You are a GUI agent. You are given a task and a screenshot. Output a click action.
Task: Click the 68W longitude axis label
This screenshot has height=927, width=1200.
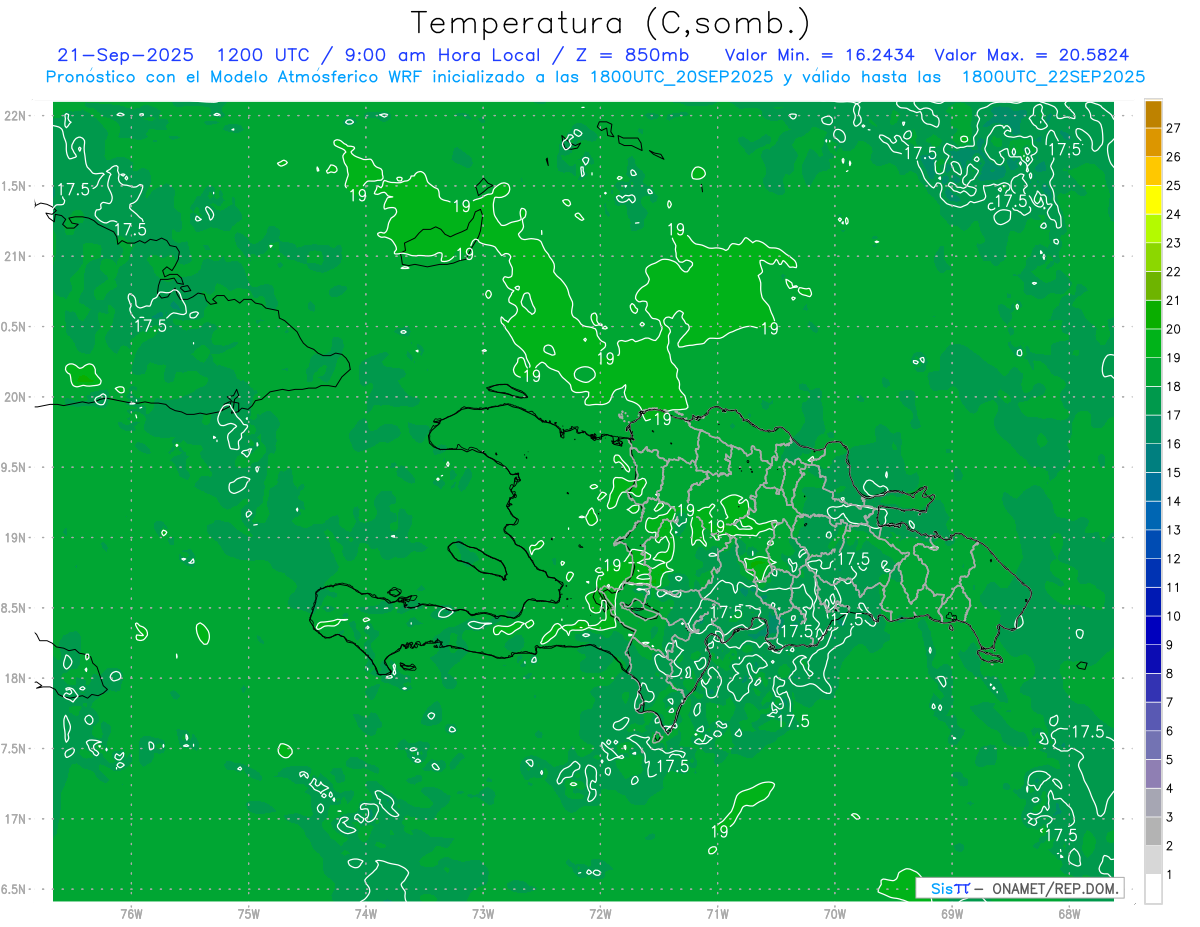click(x=1068, y=913)
